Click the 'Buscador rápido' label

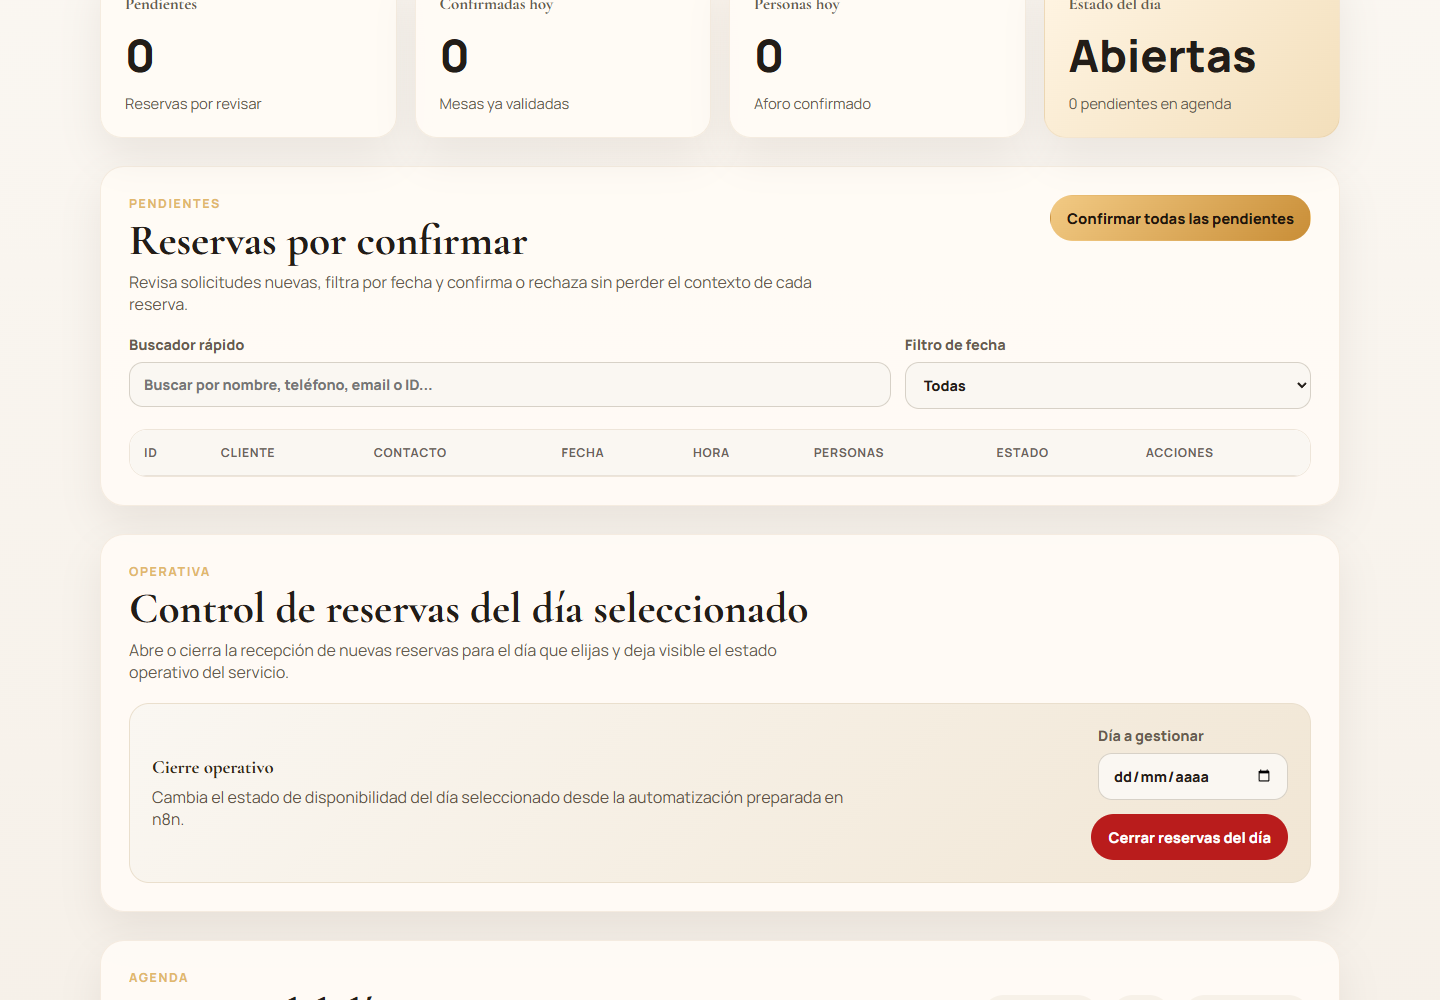click(x=187, y=345)
